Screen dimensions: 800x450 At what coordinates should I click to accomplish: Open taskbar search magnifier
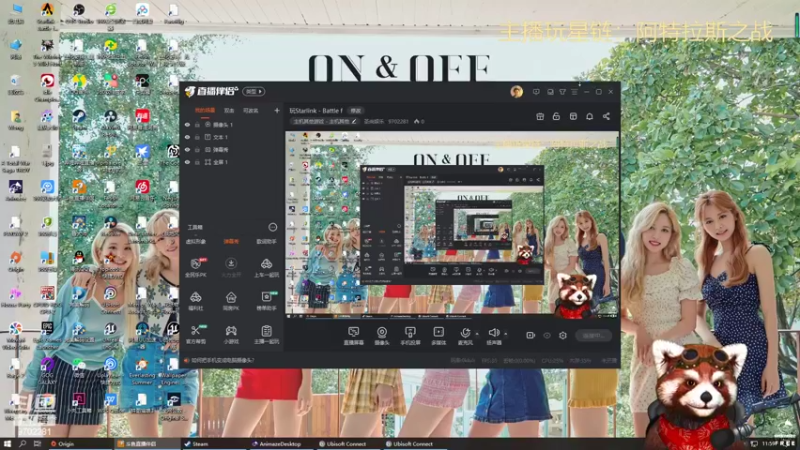(x=22, y=444)
